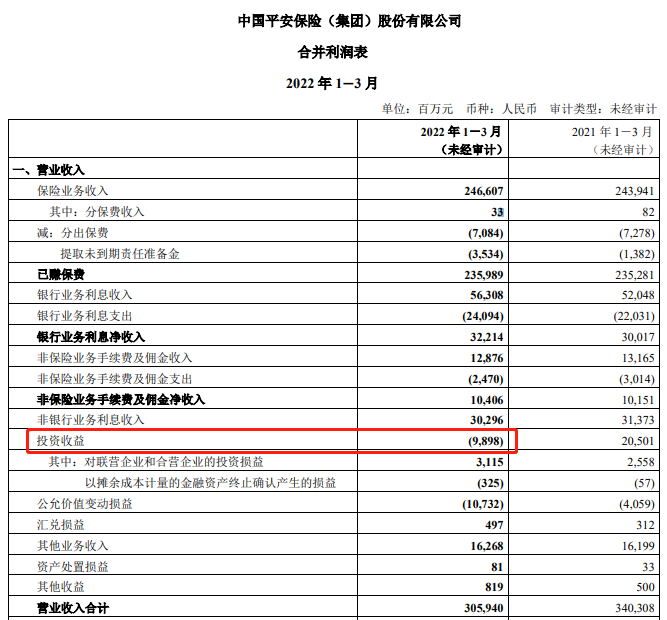
Task: Click the value 10,151
Action: (638, 400)
